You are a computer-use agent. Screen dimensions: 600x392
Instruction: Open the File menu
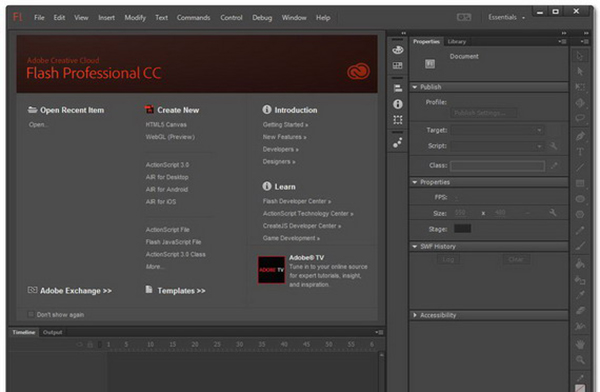(x=39, y=18)
